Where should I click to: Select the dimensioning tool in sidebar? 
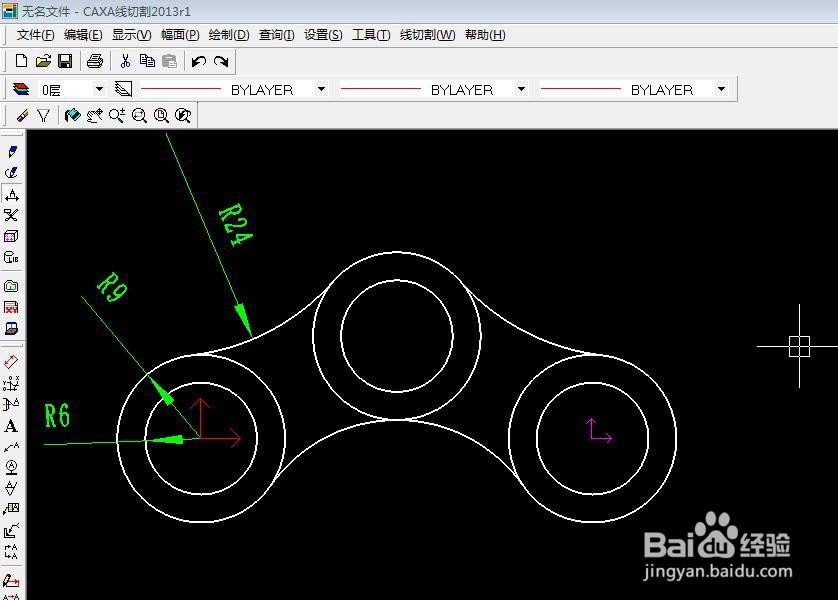[12, 194]
